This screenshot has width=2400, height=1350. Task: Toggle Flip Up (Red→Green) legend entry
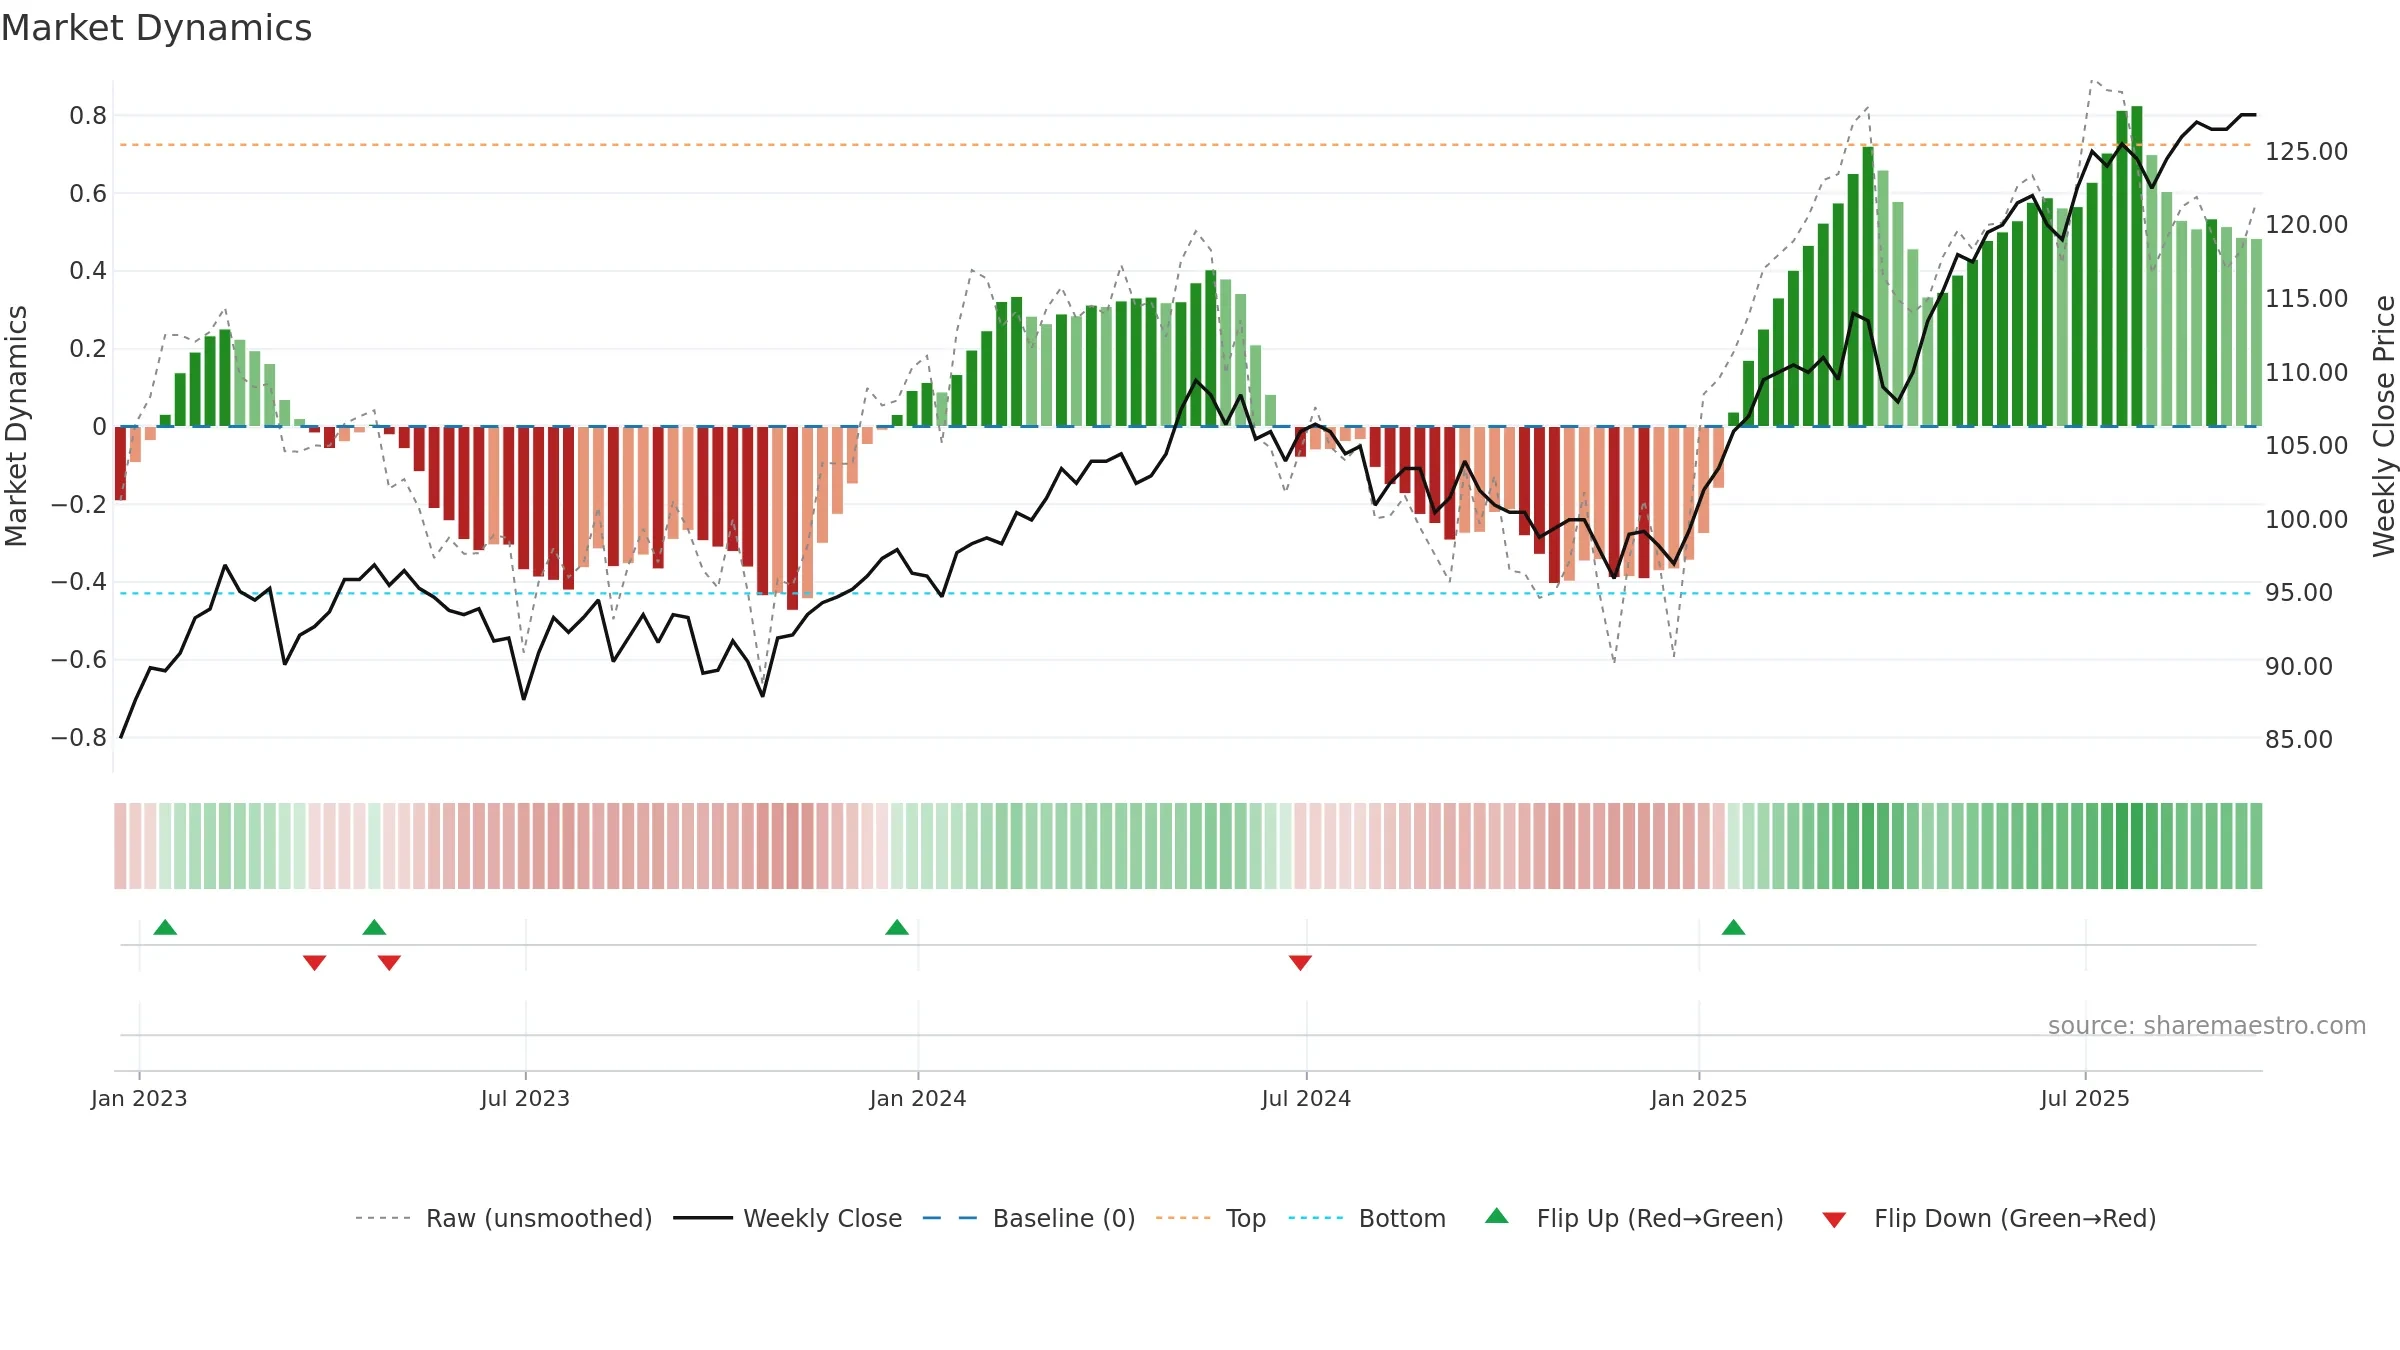1634,1218
